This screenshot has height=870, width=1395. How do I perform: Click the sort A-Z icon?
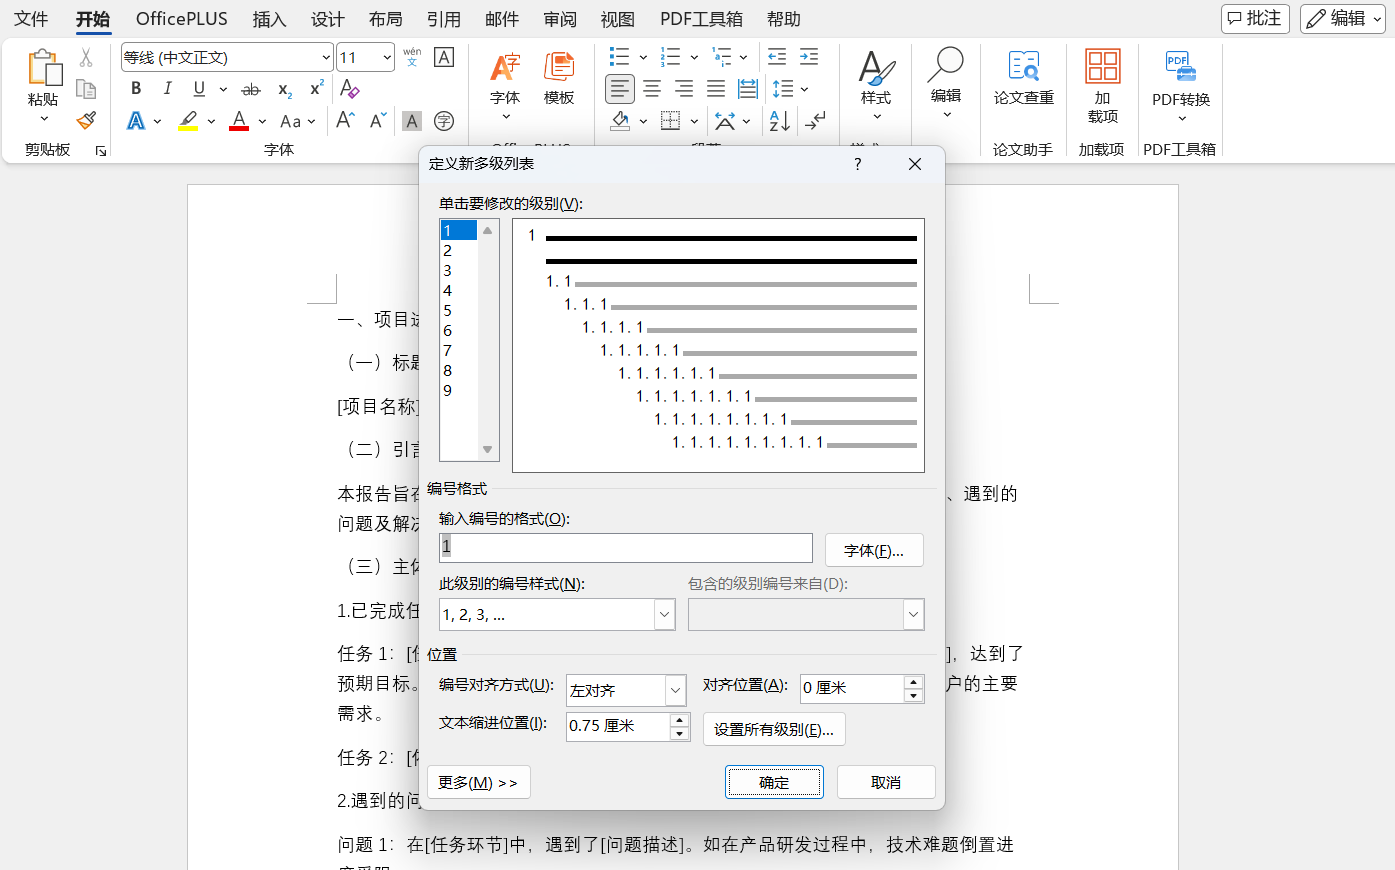pos(779,121)
